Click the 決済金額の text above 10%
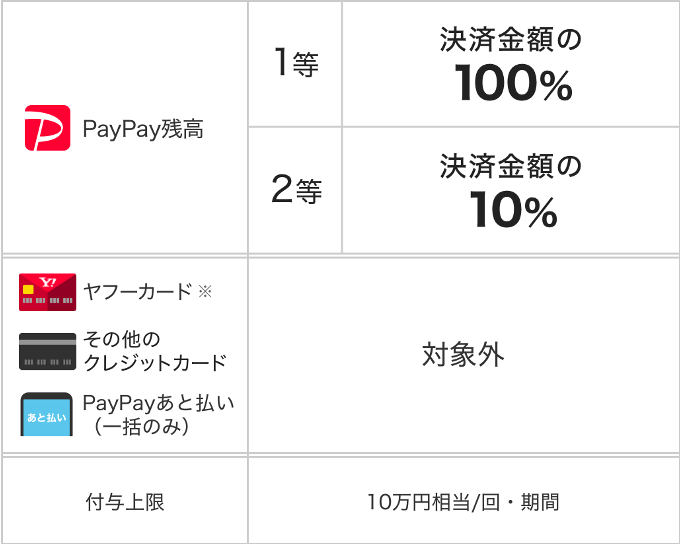 [x=510, y=166]
